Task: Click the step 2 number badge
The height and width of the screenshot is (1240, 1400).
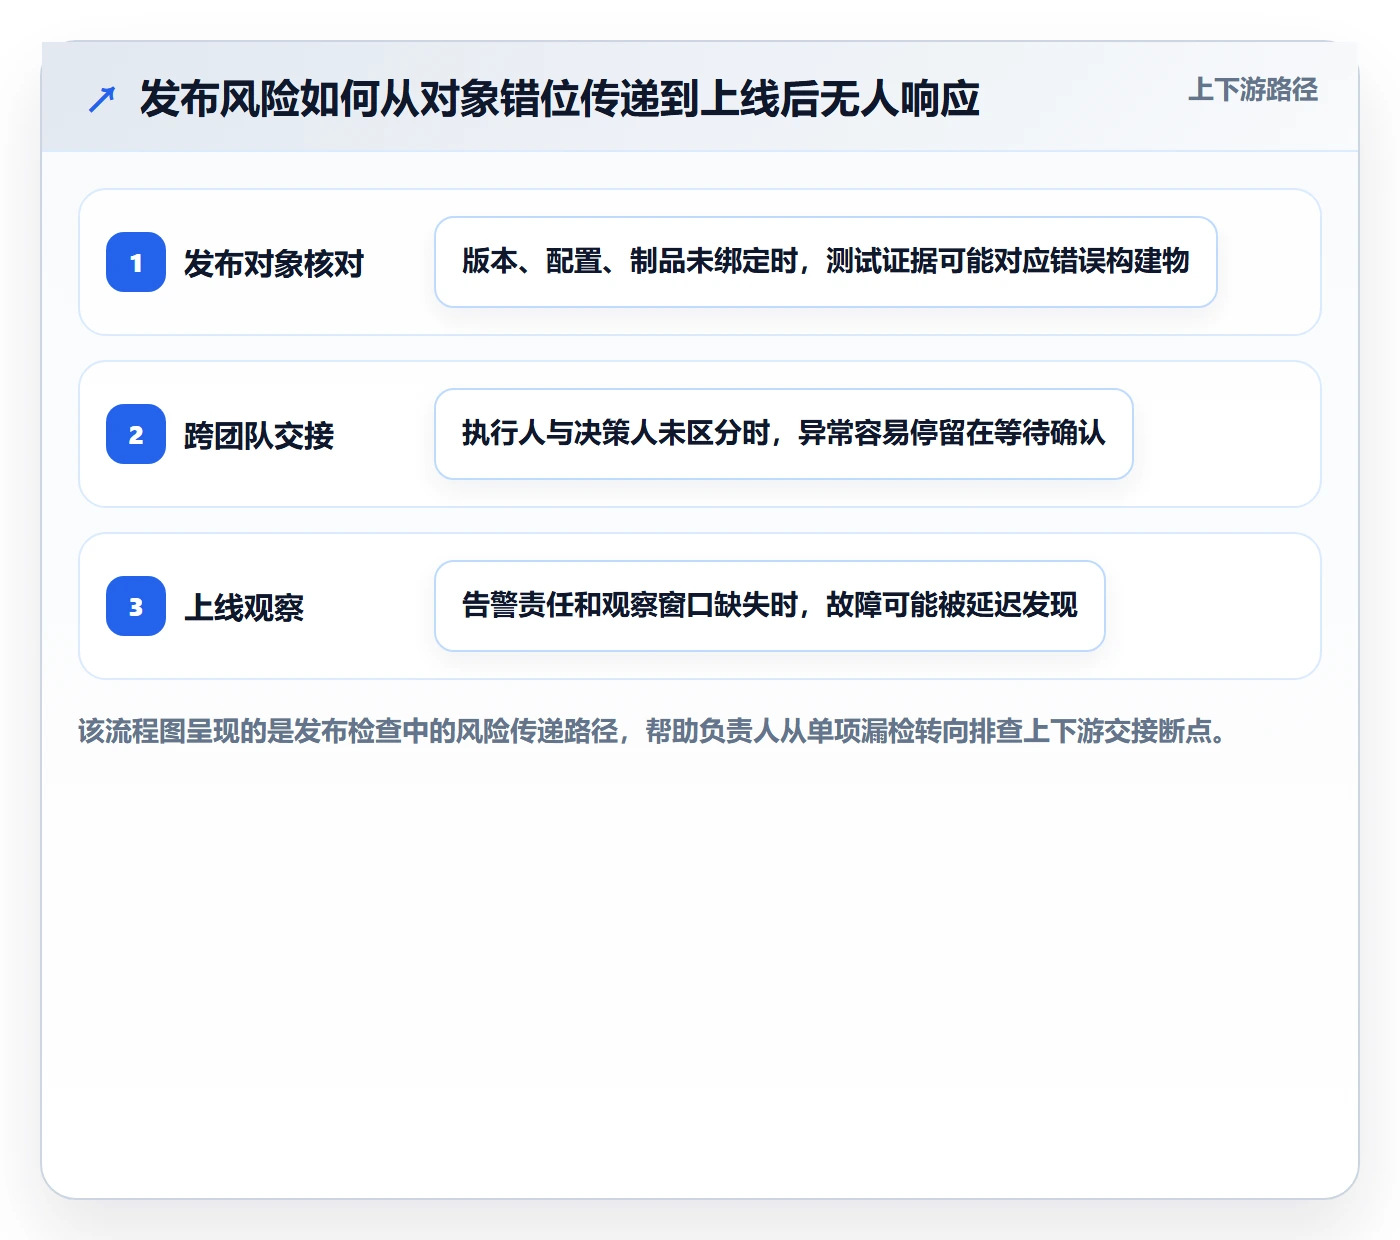Action: click(136, 434)
